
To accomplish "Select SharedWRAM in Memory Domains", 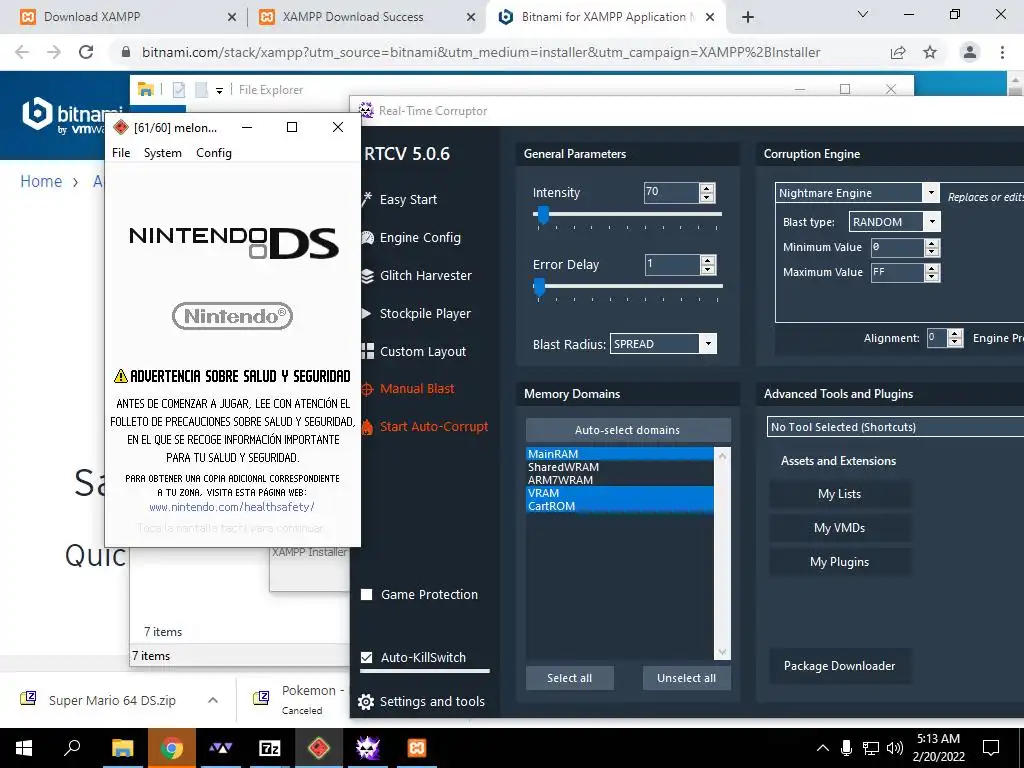I will (620, 467).
